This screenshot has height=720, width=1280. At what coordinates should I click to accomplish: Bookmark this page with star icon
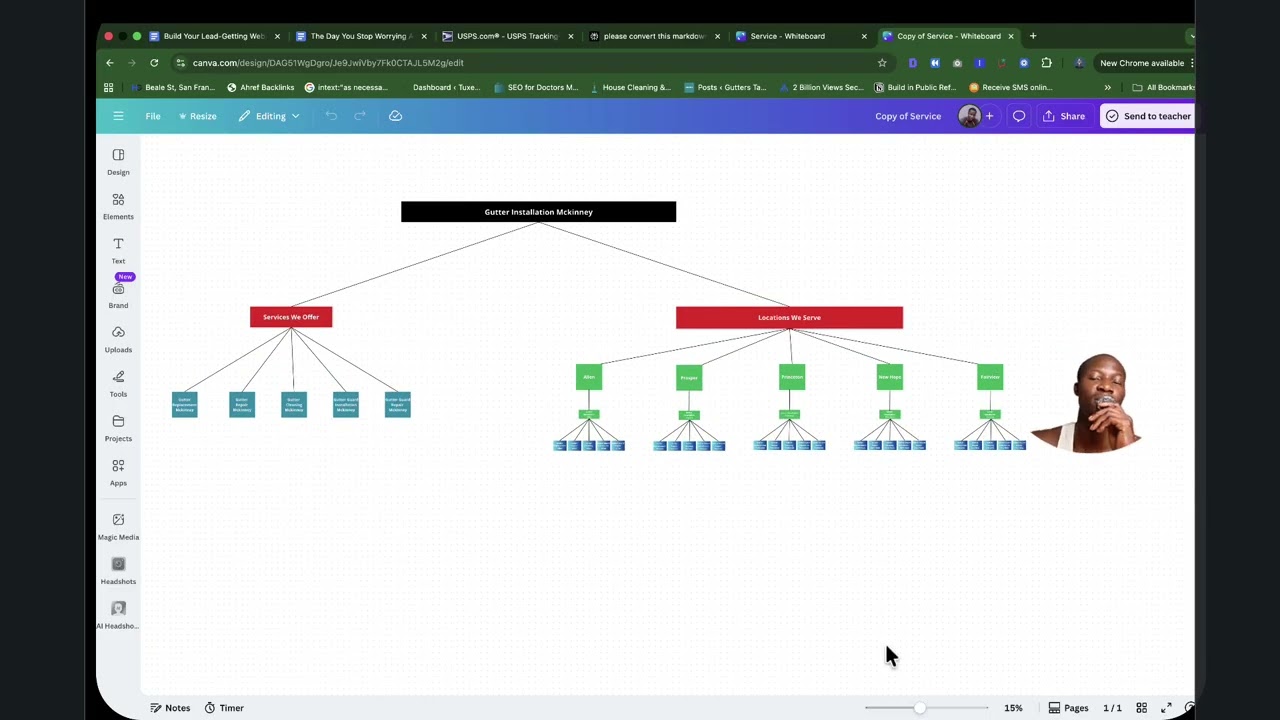click(x=882, y=63)
